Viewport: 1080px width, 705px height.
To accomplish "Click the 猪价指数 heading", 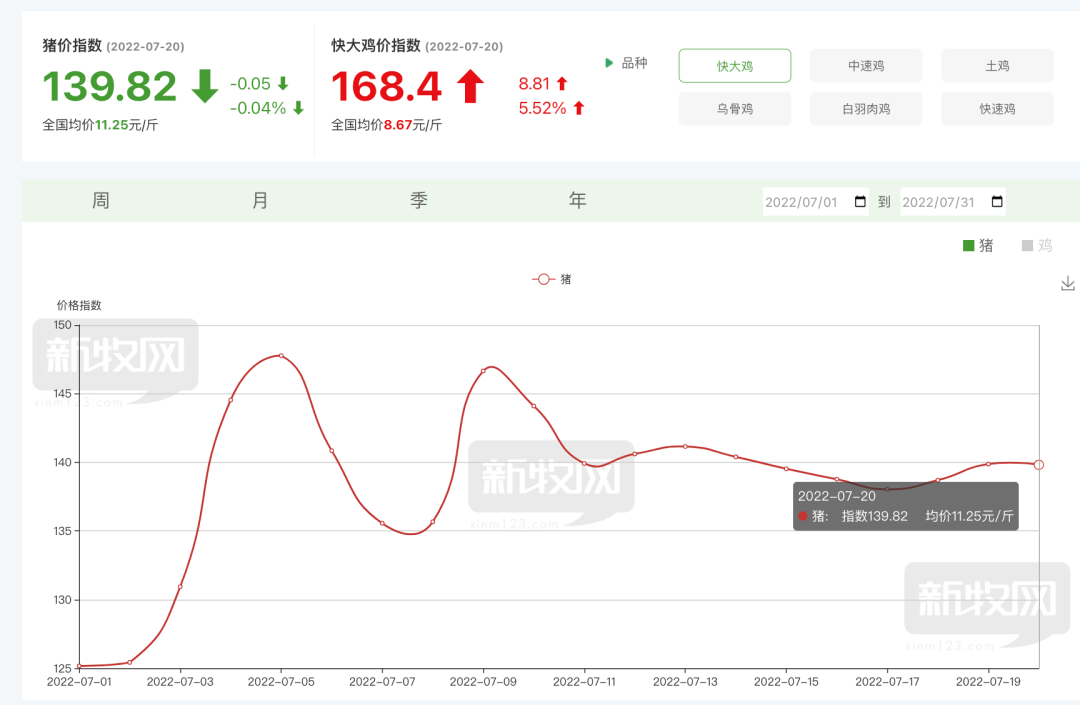I will [x=72, y=45].
